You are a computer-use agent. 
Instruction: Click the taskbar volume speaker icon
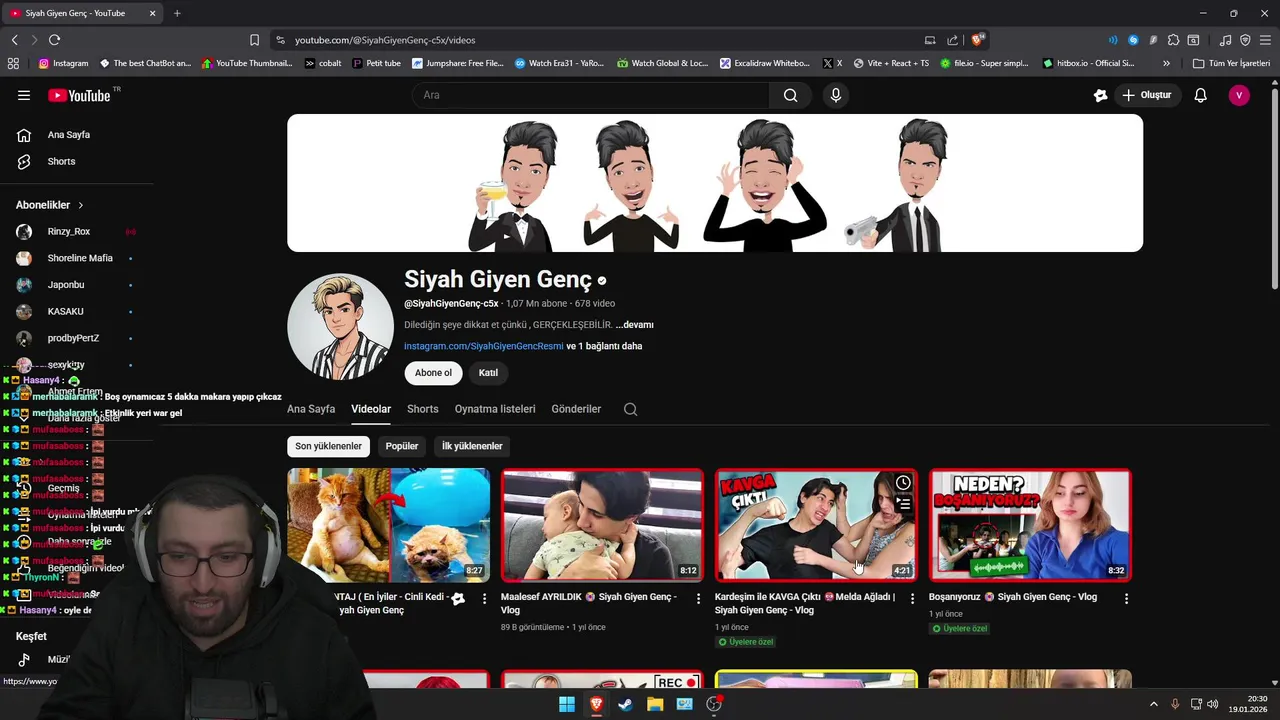pos(1211,704)
